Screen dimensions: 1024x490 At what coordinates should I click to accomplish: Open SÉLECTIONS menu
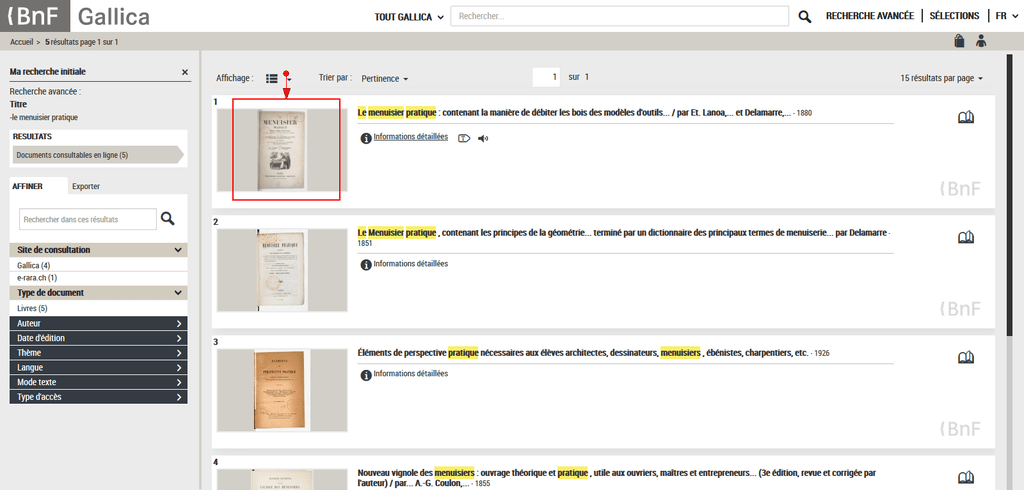pyautogui.click(x=954, y=16)
